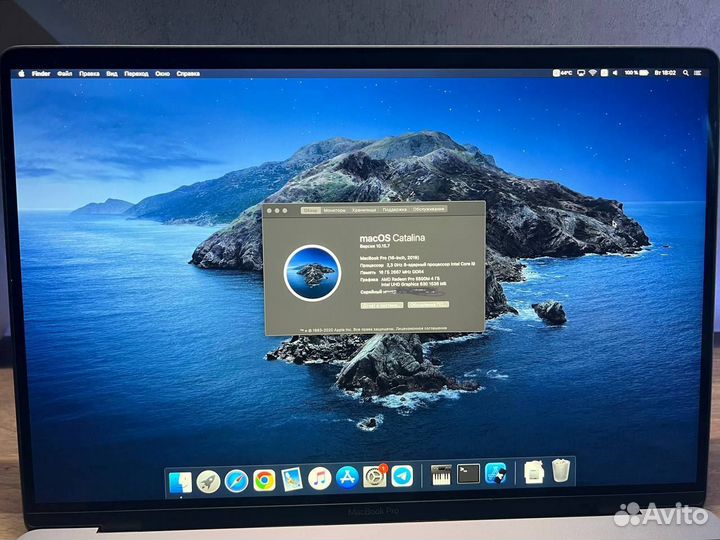Click the macOS Catalina title text
Screen dimensions: 720x540
pos(392,238)
